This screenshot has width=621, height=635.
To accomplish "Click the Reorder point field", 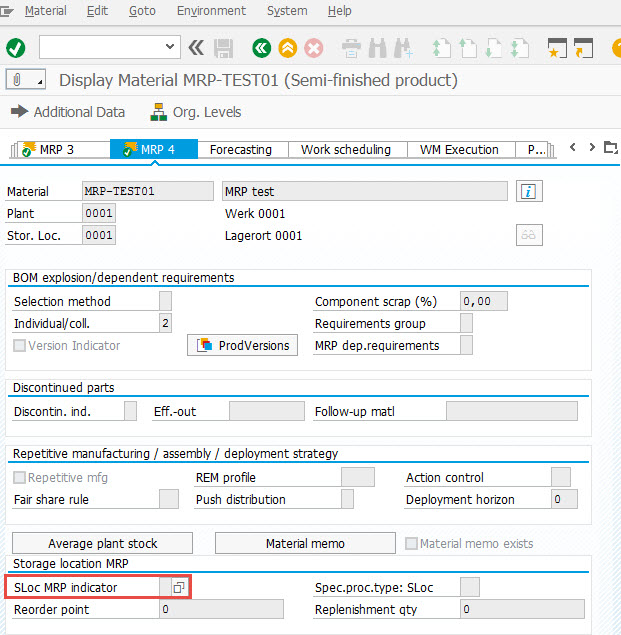I will [221, 609].
